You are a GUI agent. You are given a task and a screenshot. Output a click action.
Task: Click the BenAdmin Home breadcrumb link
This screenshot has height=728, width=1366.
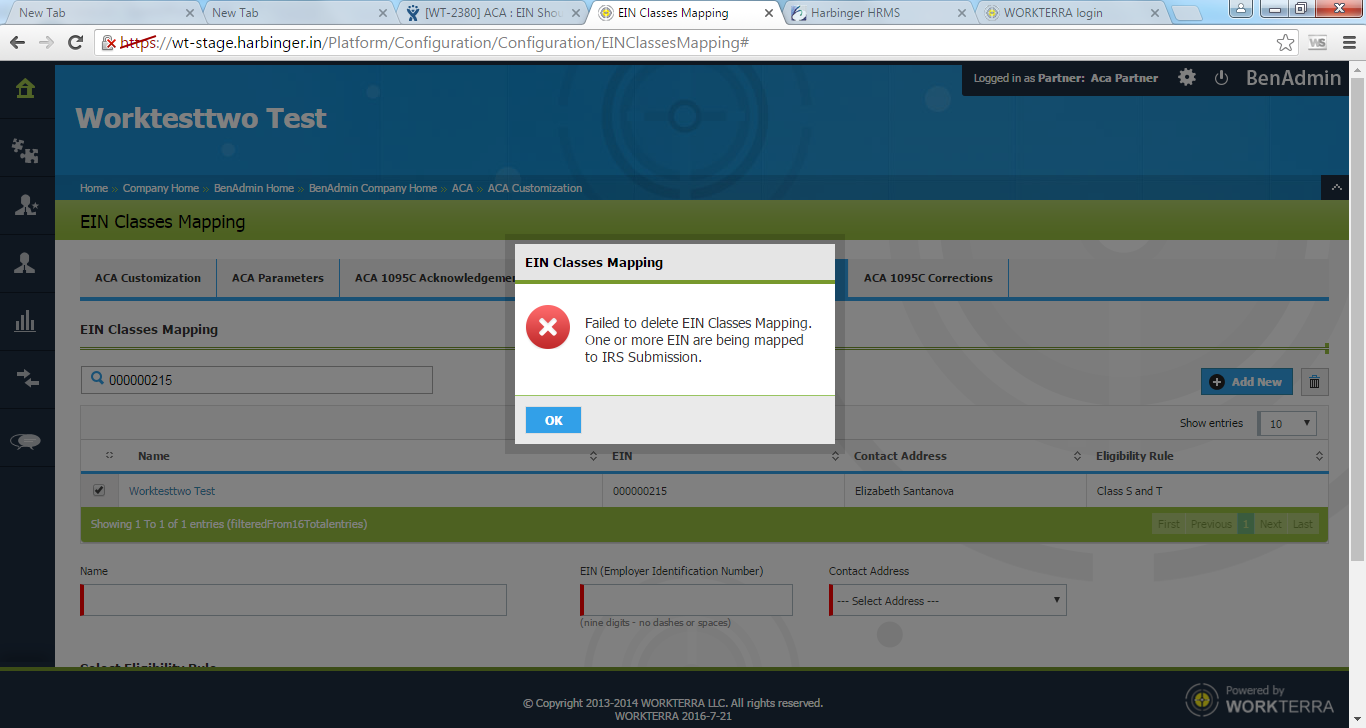(x=254, y=188)
